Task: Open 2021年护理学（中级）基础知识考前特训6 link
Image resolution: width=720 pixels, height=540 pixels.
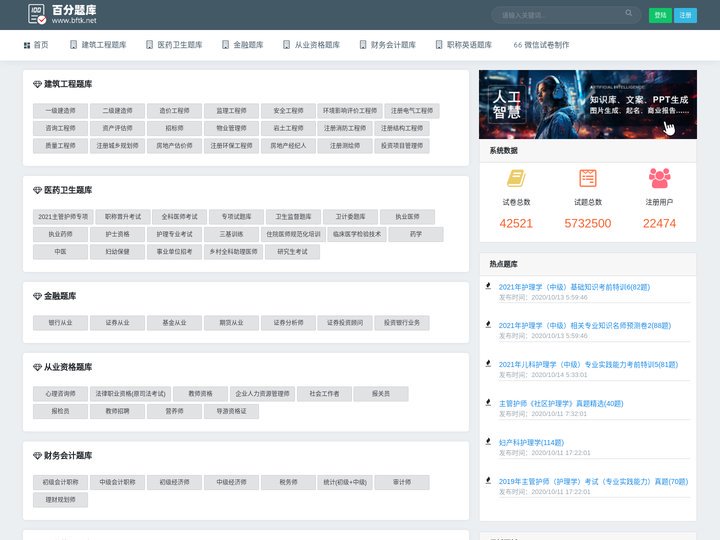Action: 574,287
